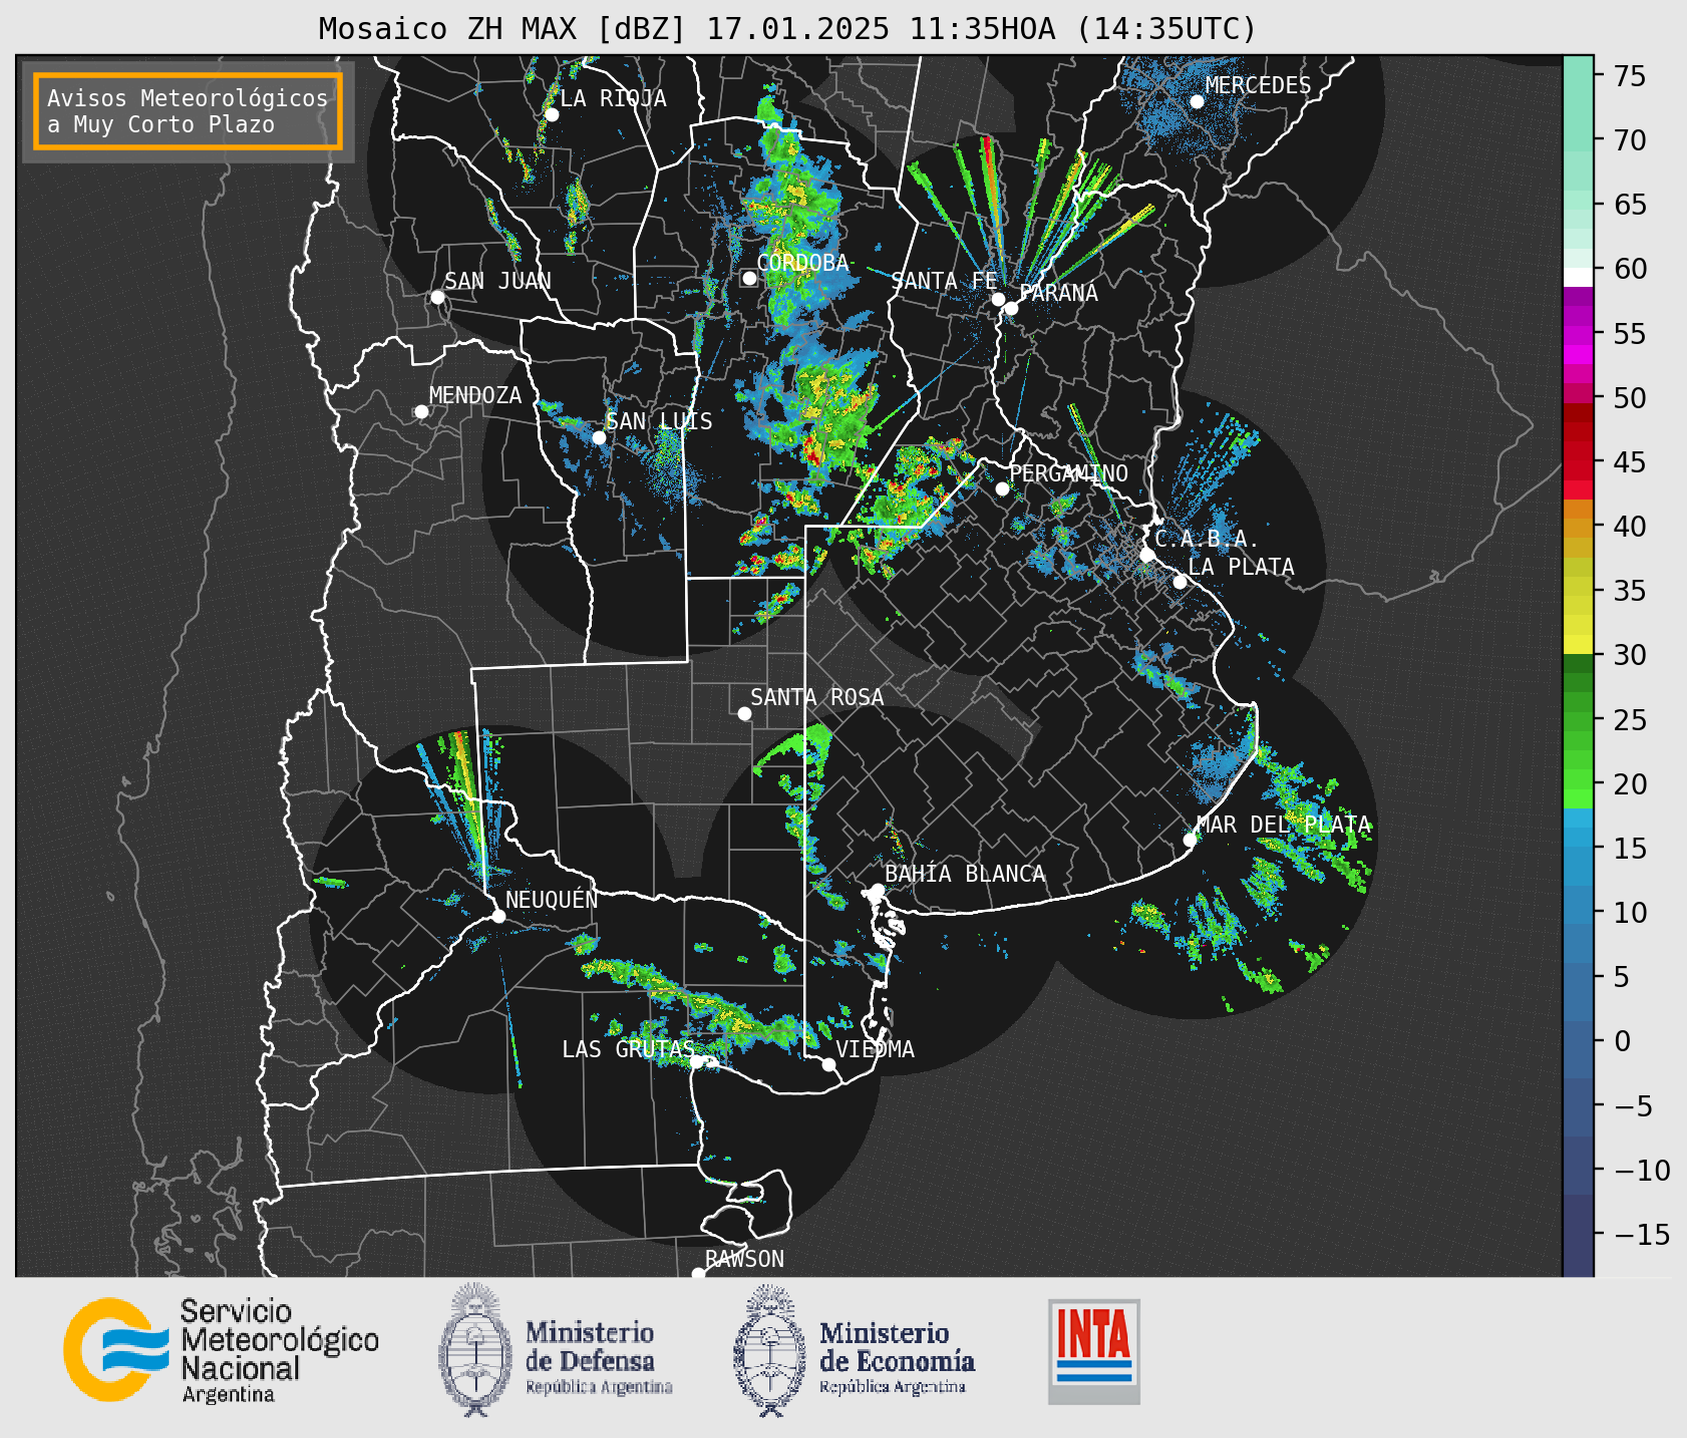The height and width of the screenshot is (1438, 1687).
Task: Click the 50 colorbar tick label
Action: (x=1630, y=398)
